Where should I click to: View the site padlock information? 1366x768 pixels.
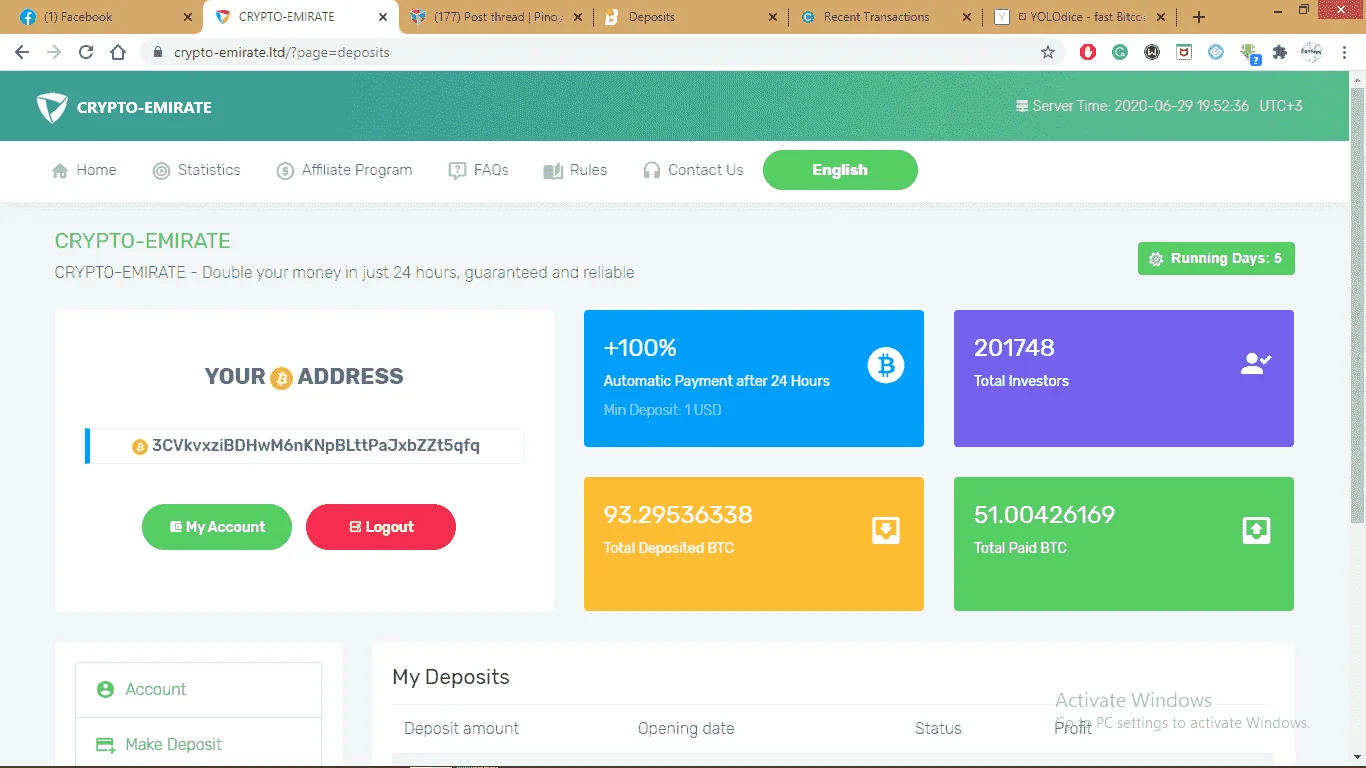pyautogui.click(x=158, y=52)
